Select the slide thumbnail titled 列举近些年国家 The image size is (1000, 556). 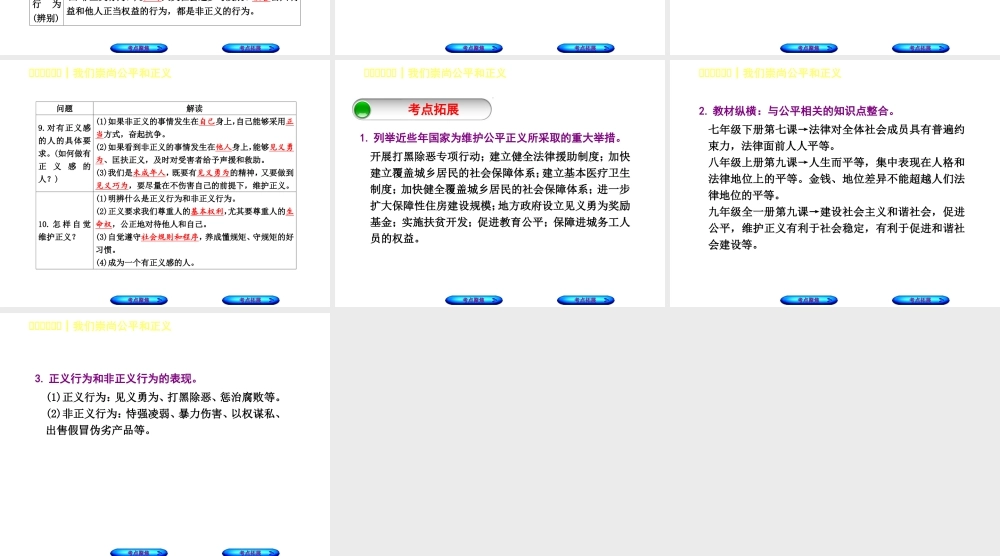pyautogui.click(x=500, y=184)
